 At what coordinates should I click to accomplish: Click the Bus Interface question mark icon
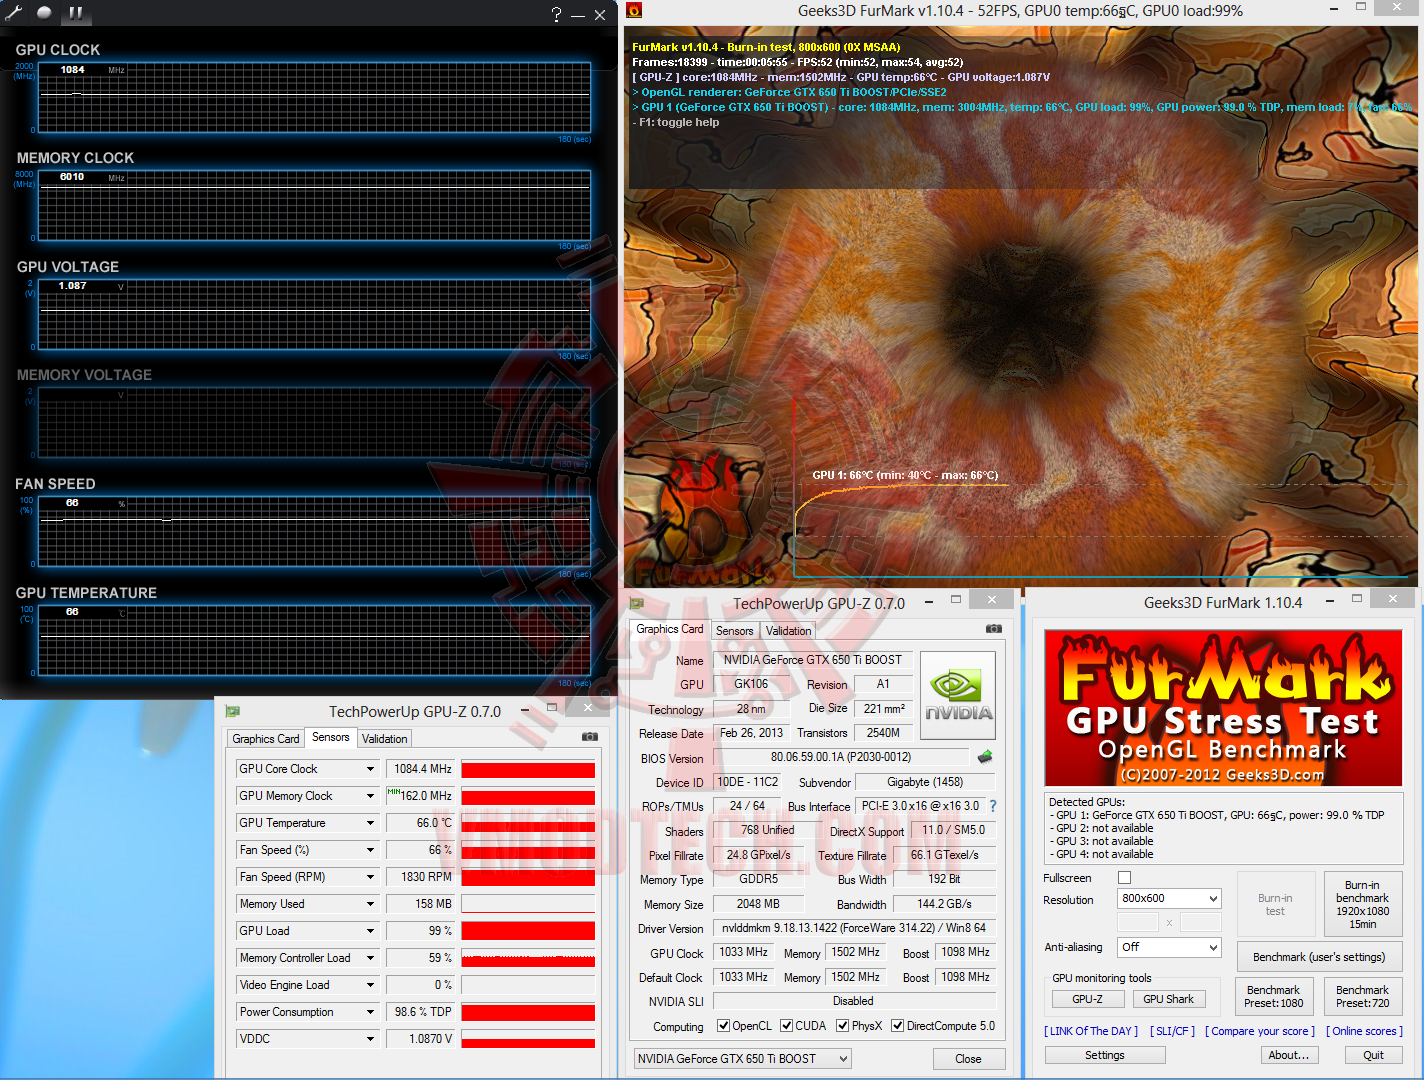click(993, 806)
